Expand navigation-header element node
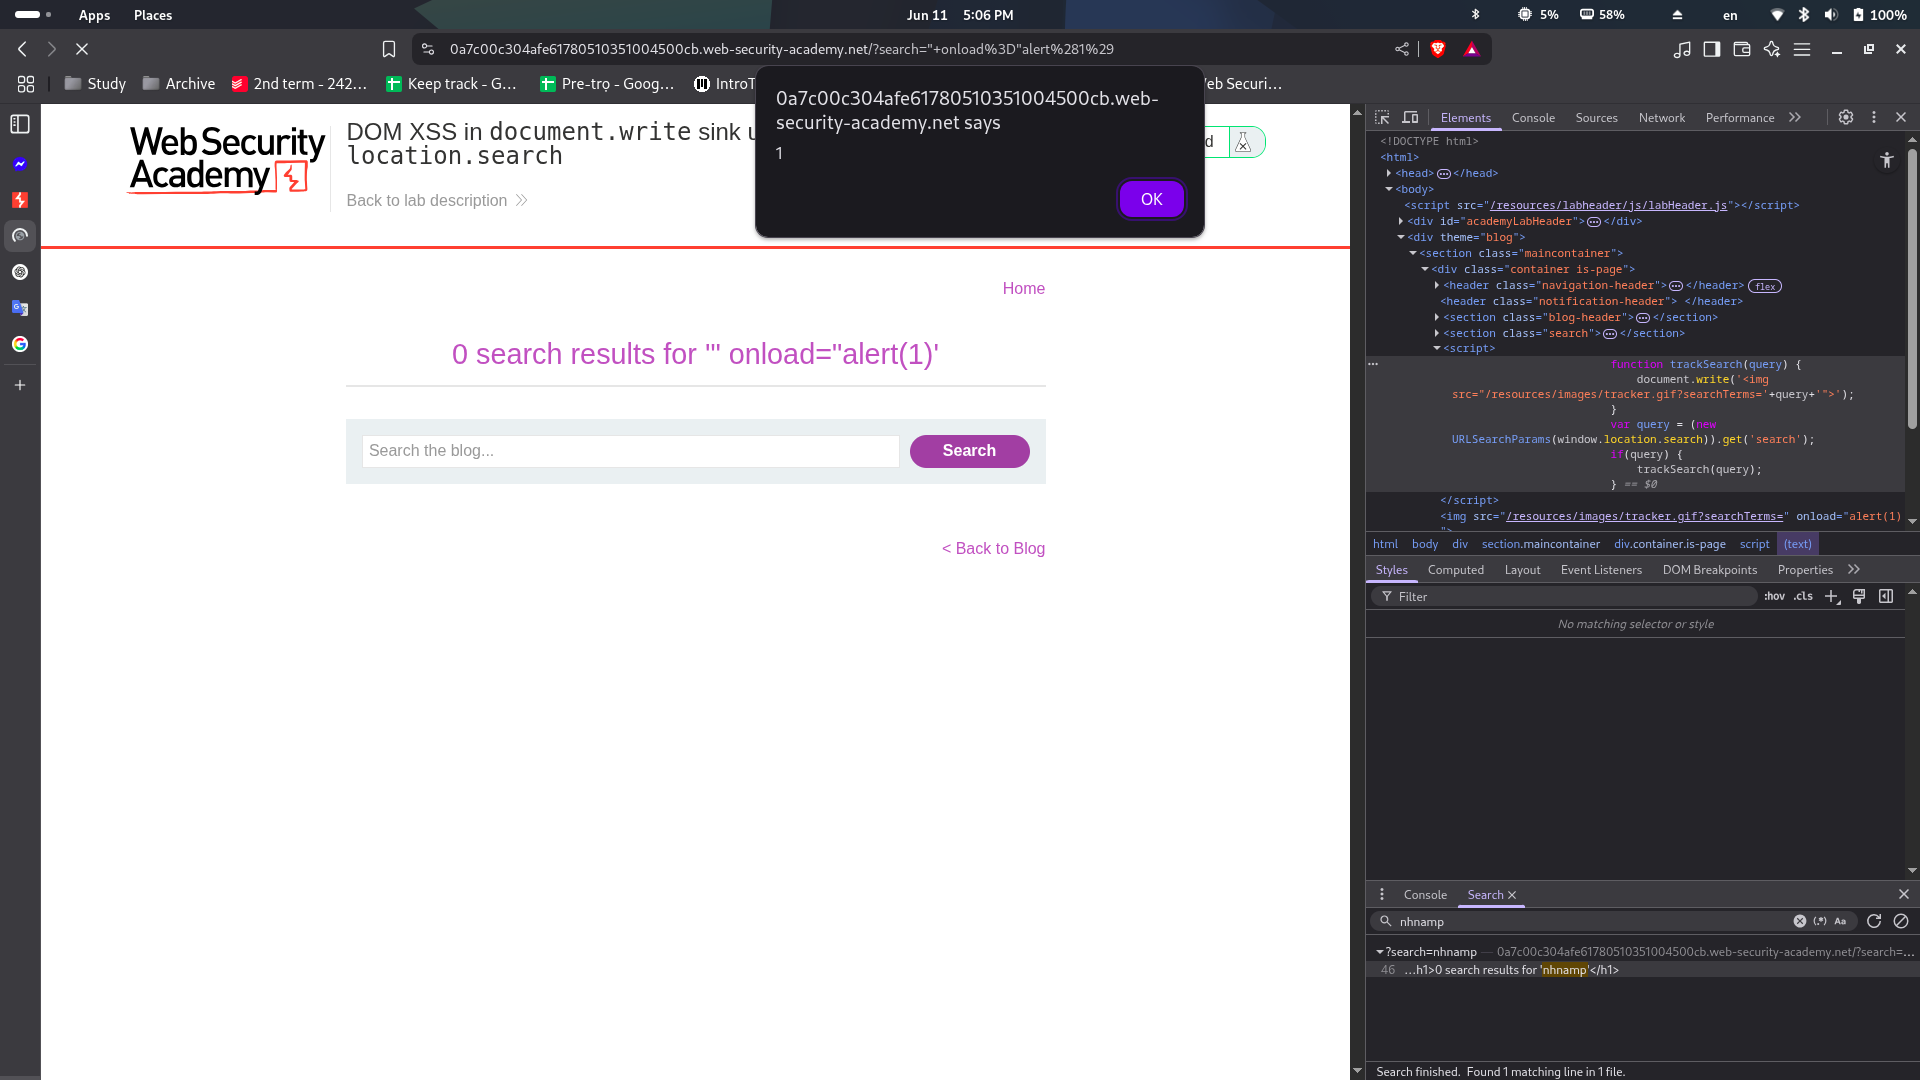Viewport: 1920px width, 1080px height. tap(1437, 285)
